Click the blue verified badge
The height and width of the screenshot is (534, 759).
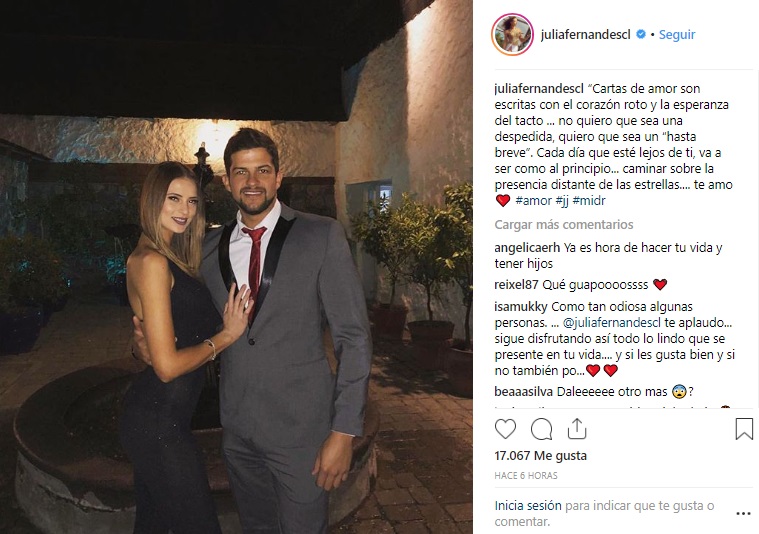(x=641, y=34)
